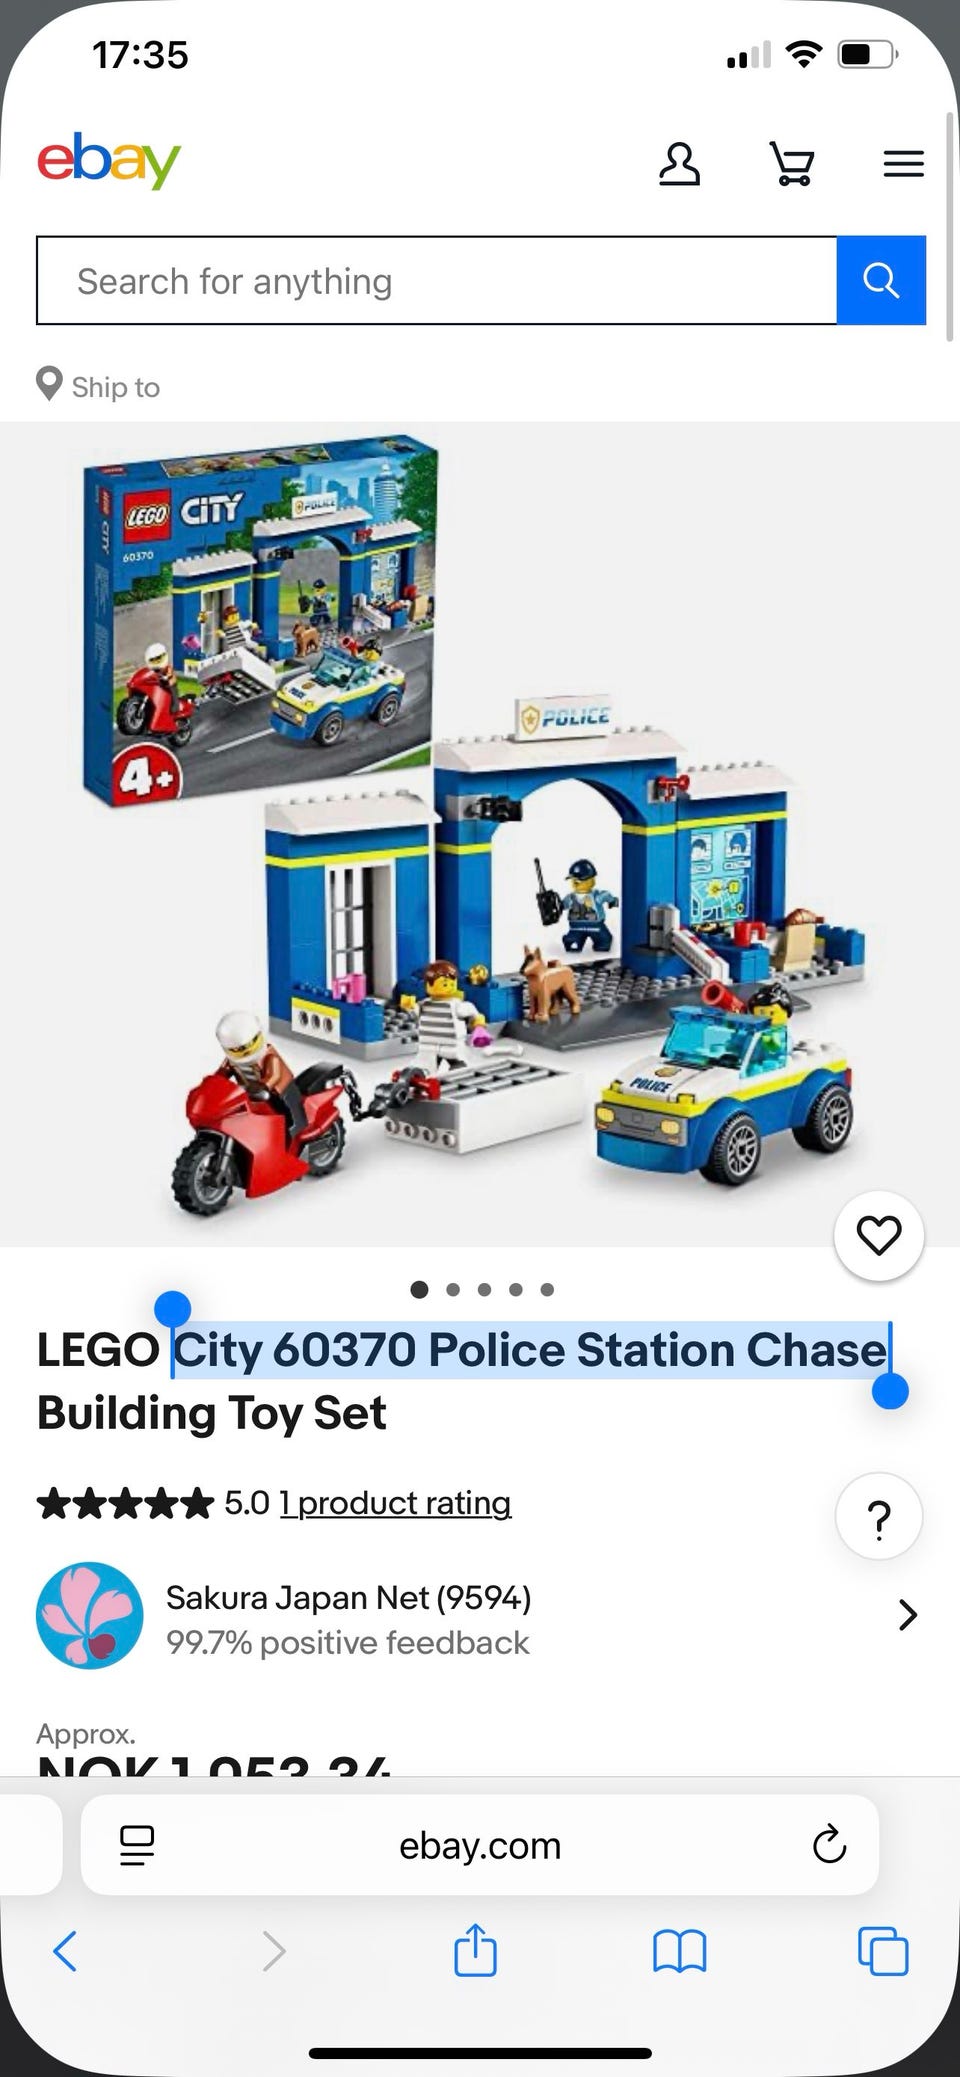Tap the ebay.com address bar
Screen dimensions: 960x2077
pyautogui.click(x=480, y=1845)
